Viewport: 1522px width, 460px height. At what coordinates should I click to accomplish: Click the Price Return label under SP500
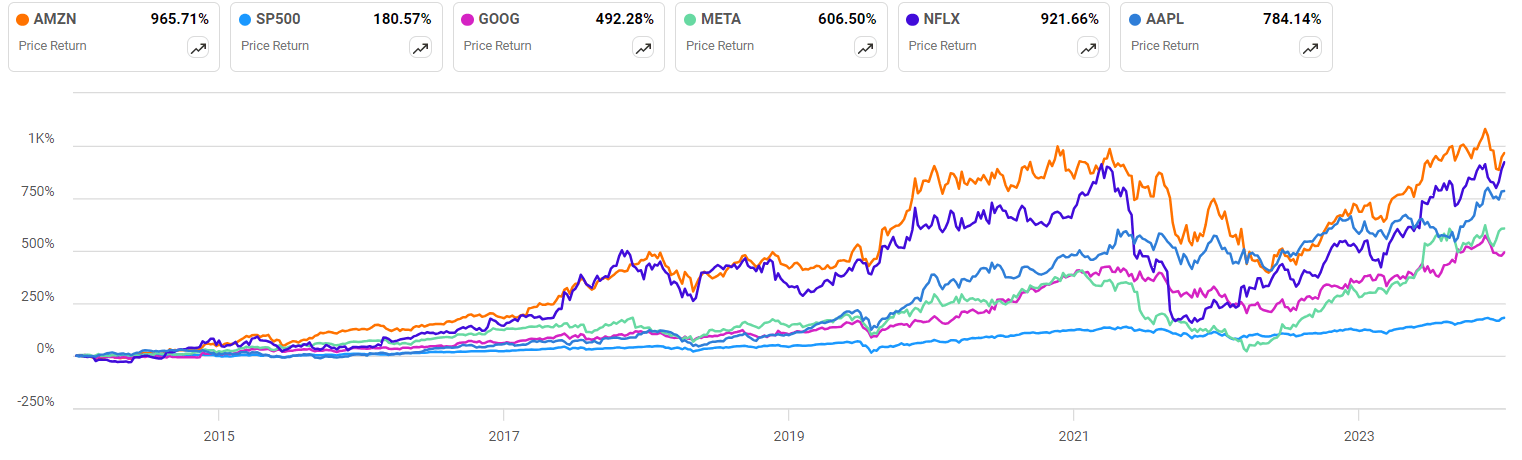tap(275, 45)
